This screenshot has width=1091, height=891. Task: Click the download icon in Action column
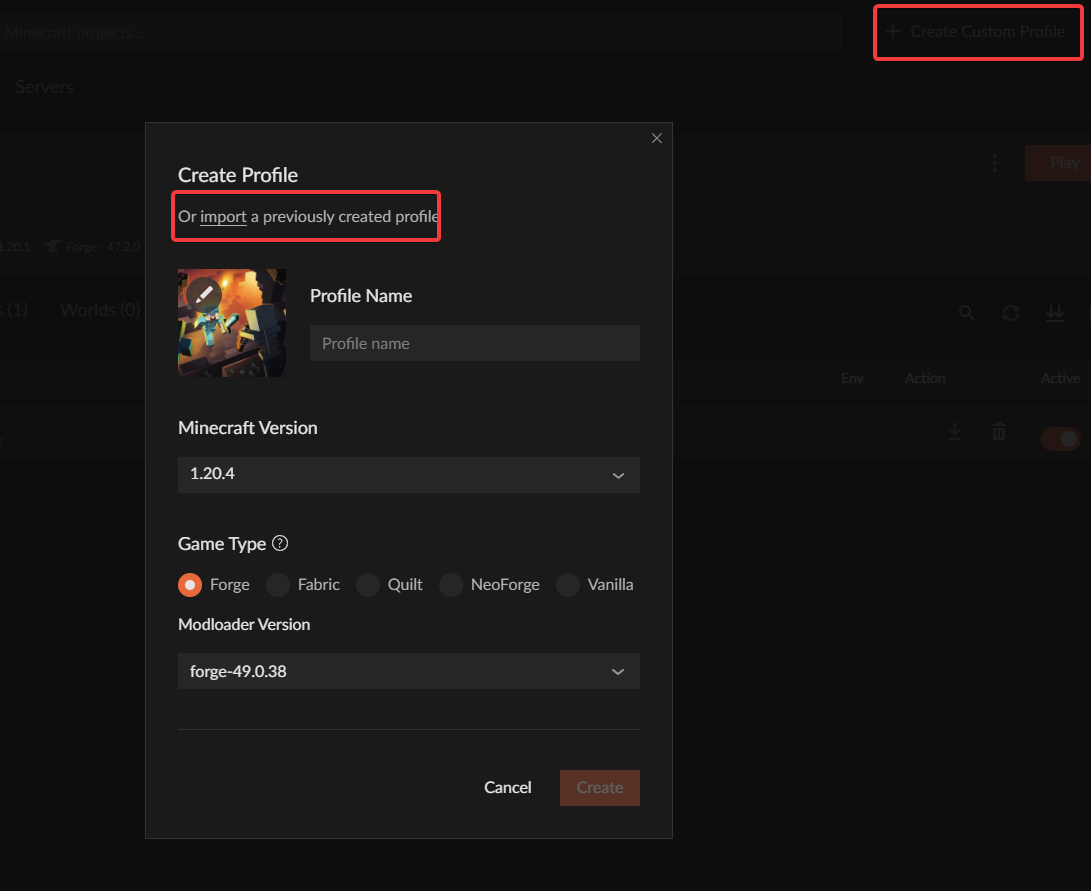click(955, 431)
